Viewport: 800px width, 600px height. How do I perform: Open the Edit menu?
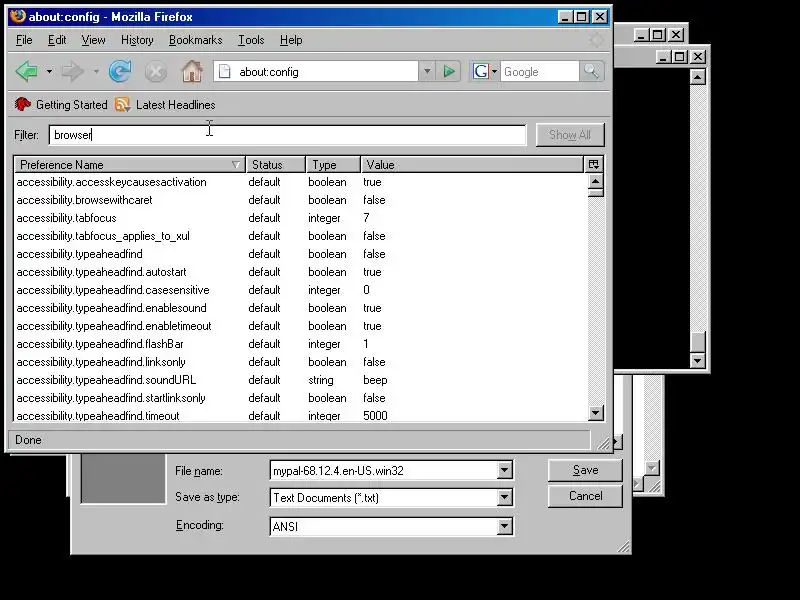(57, 40)
